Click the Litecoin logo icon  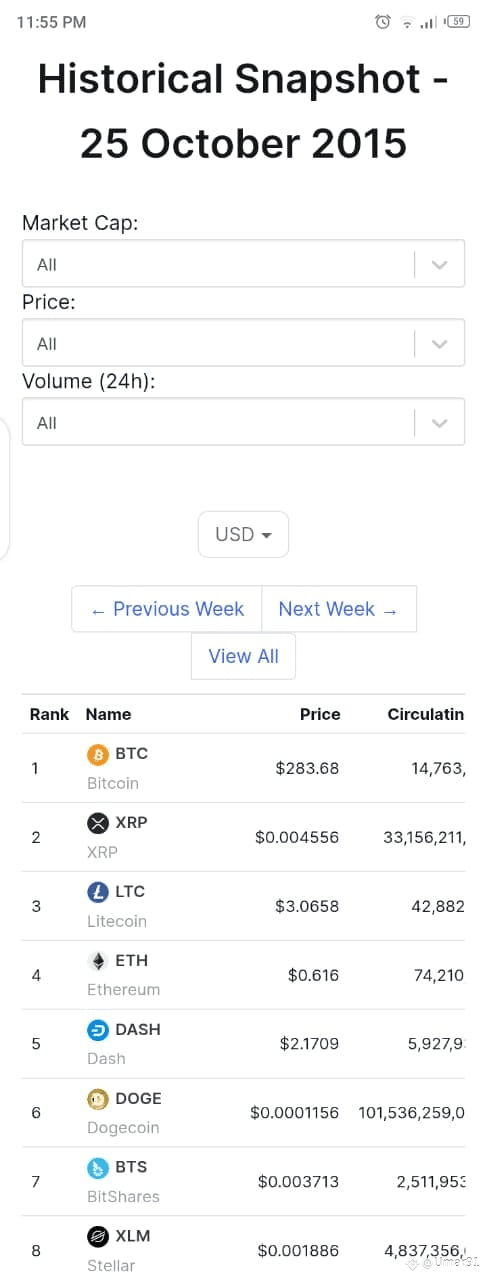click(x=98, y=892)
